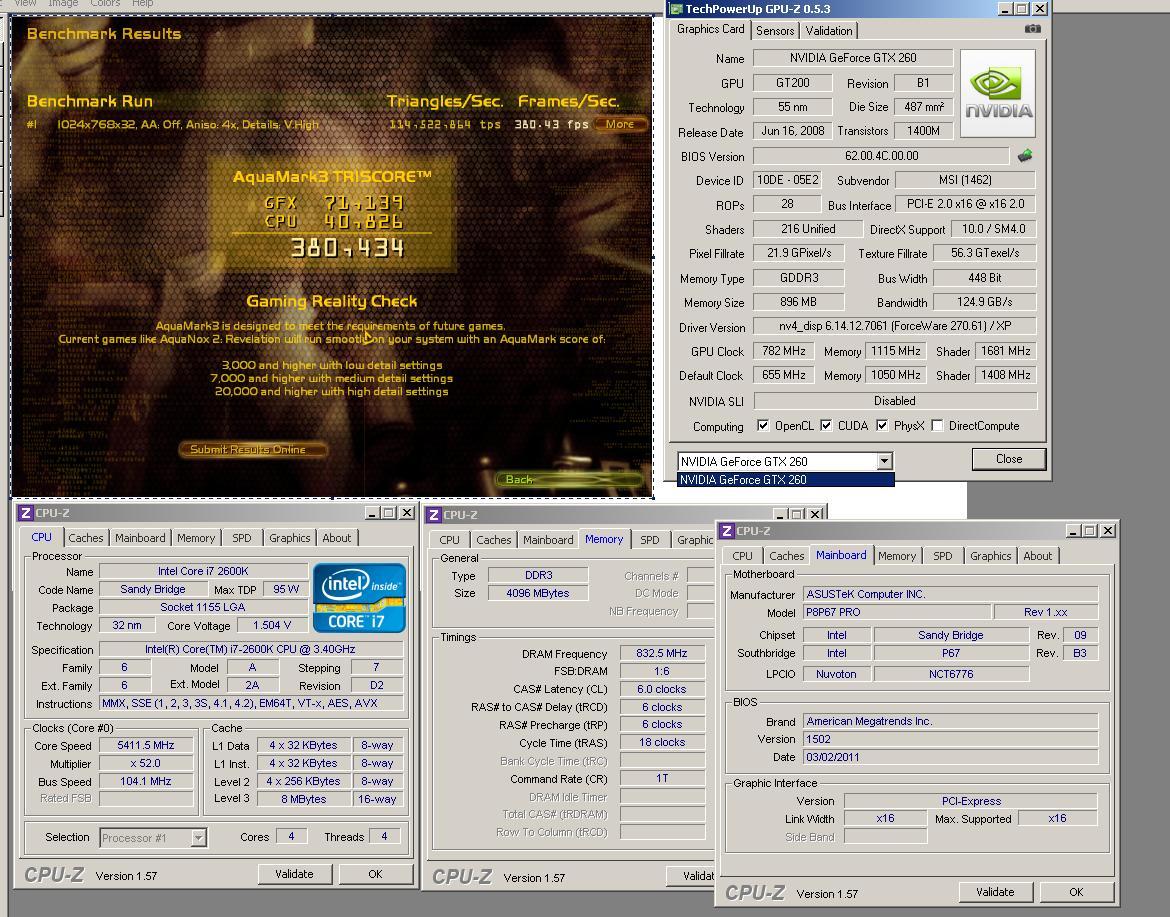Toggle the PhysX checkbox
Screen dimensions: 1170x917
(x=882, y=425)
